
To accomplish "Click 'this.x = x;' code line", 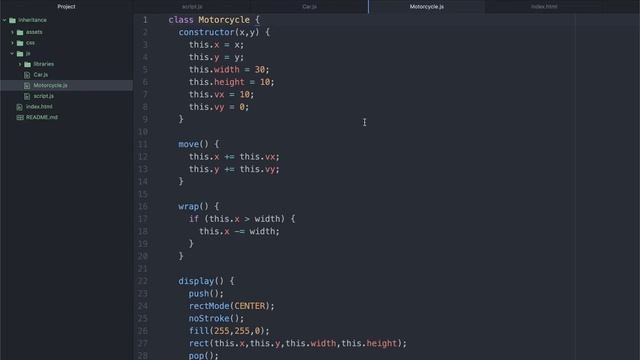I will (216, 45).
